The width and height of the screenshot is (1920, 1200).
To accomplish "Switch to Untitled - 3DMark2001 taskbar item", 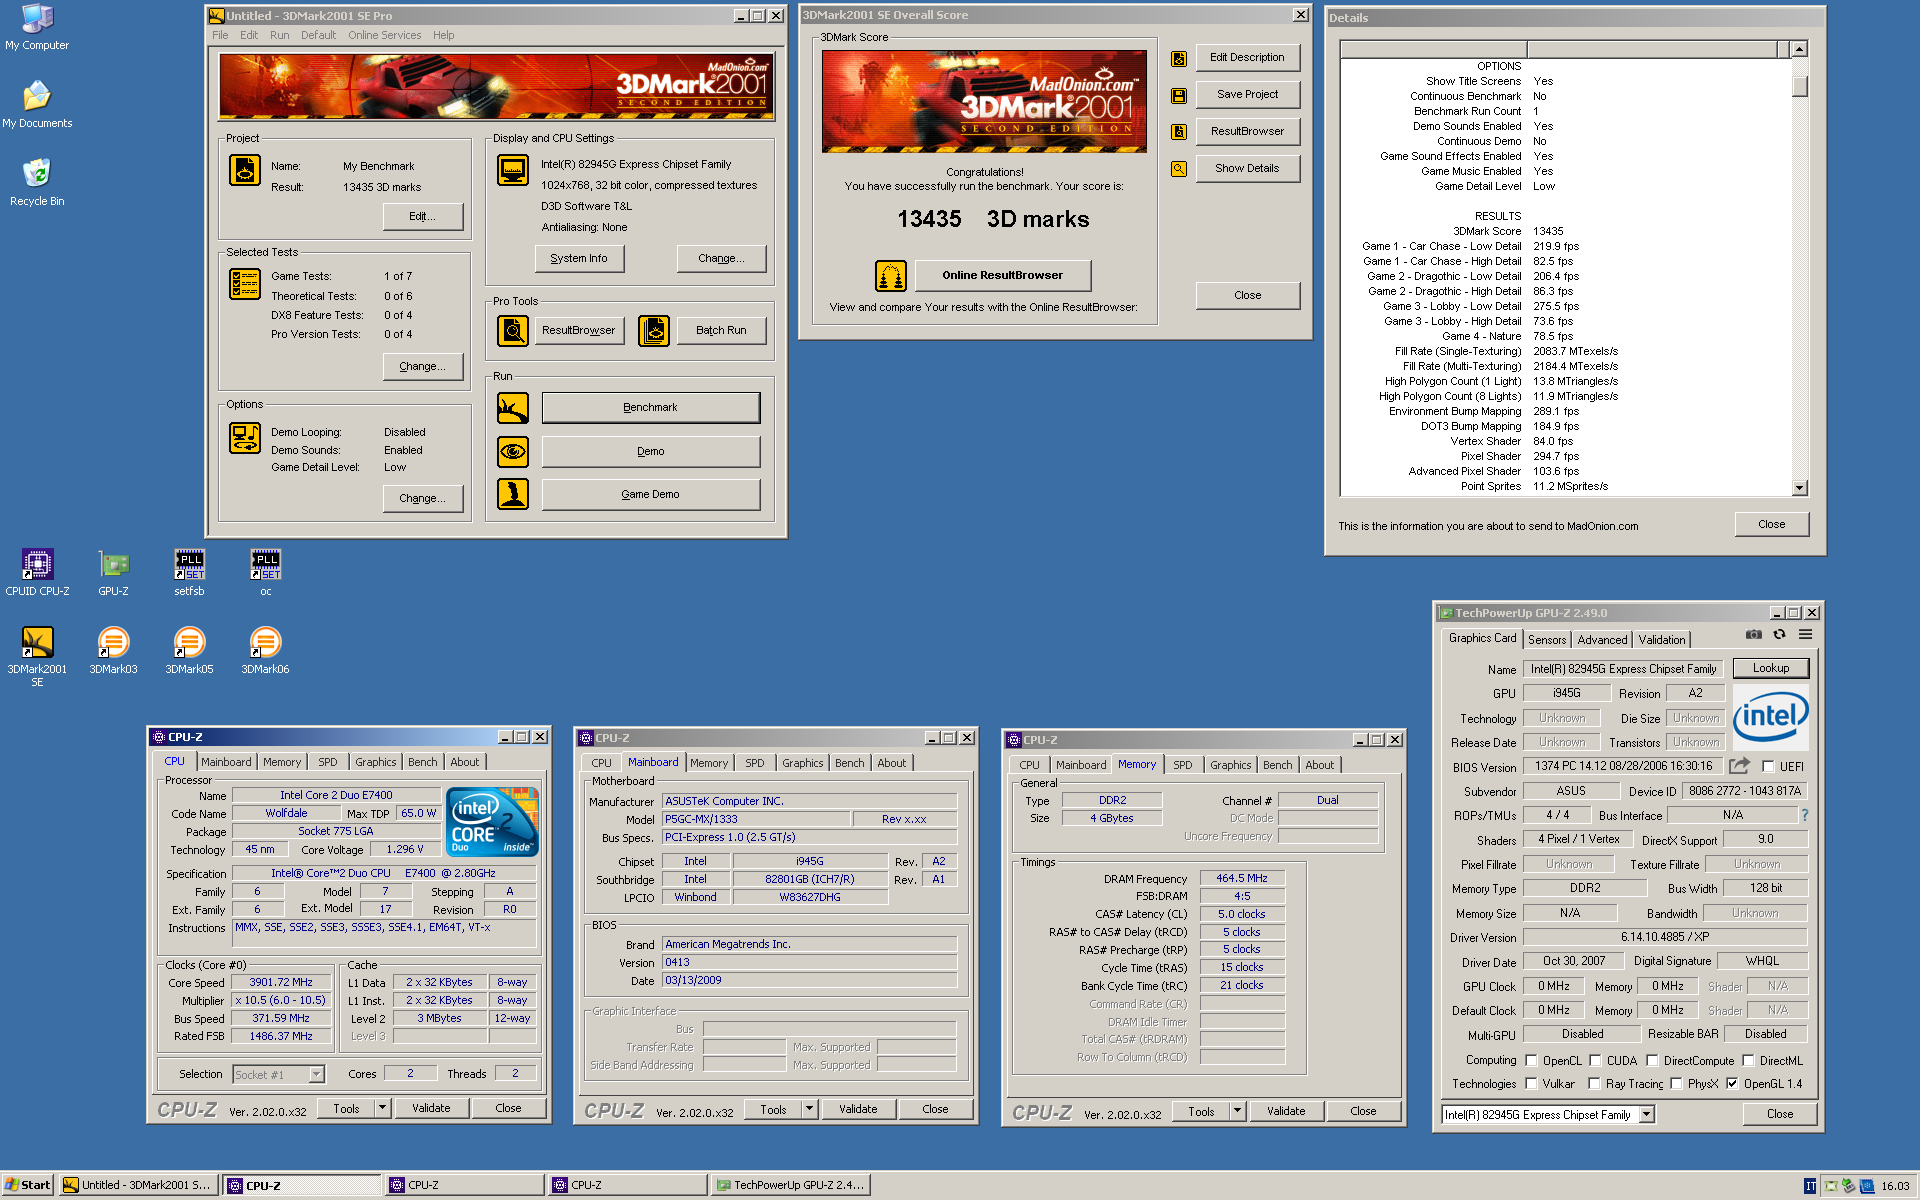I will 138,1185.
